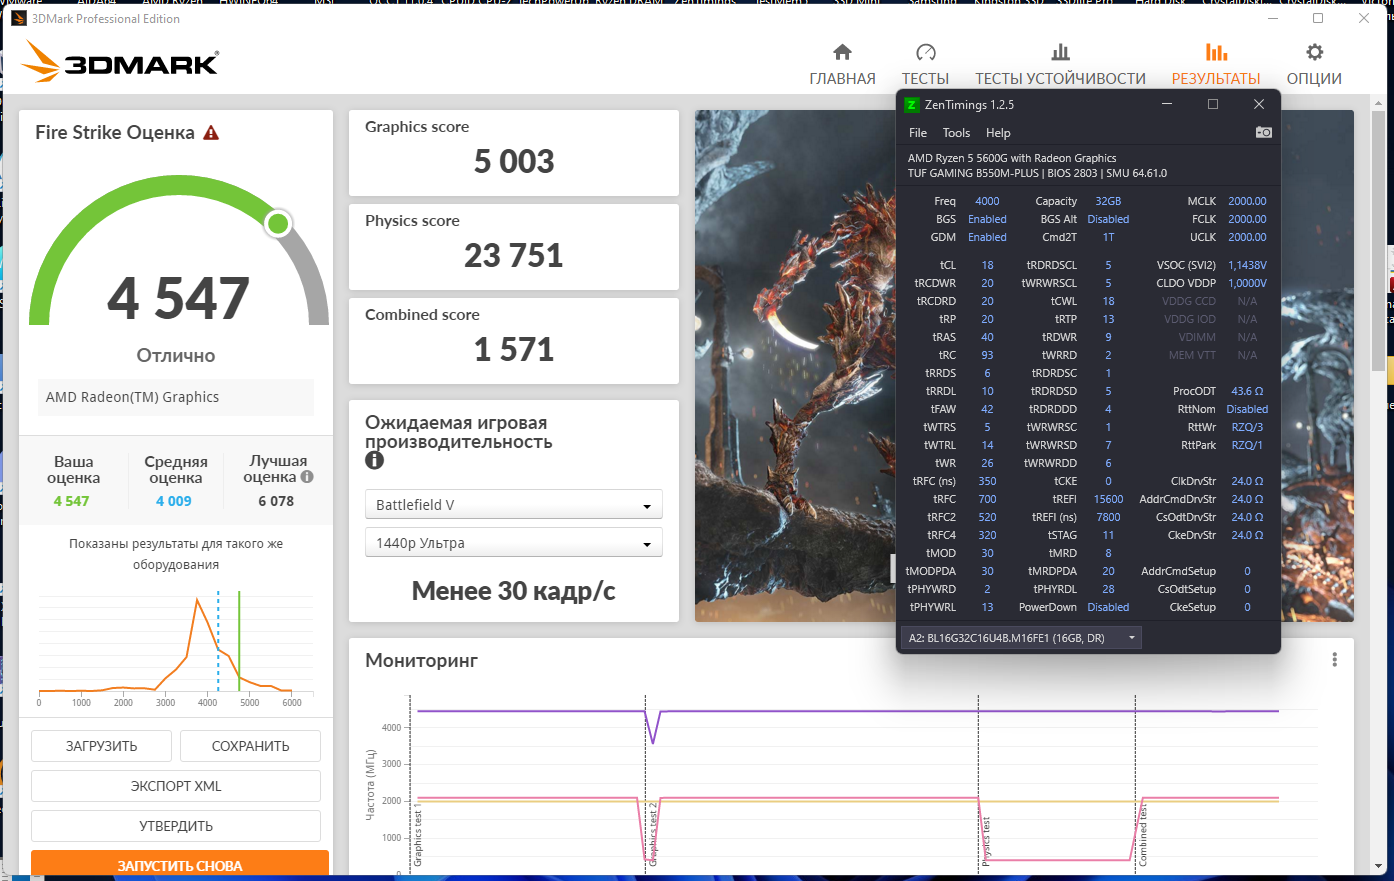Click the ZenTimings app icon in its title bar
Screen dimensions: 1394x881
912,104
